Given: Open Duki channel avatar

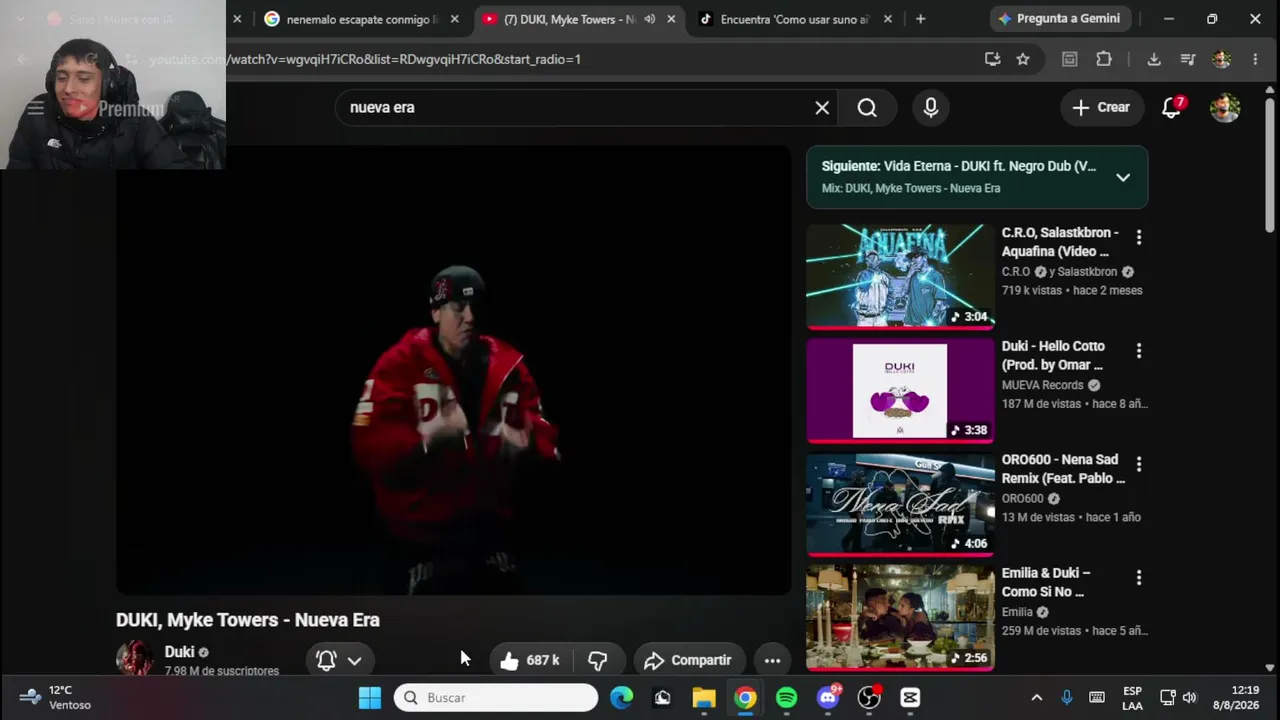Looking at the screenshot, I should click(134, 659).
